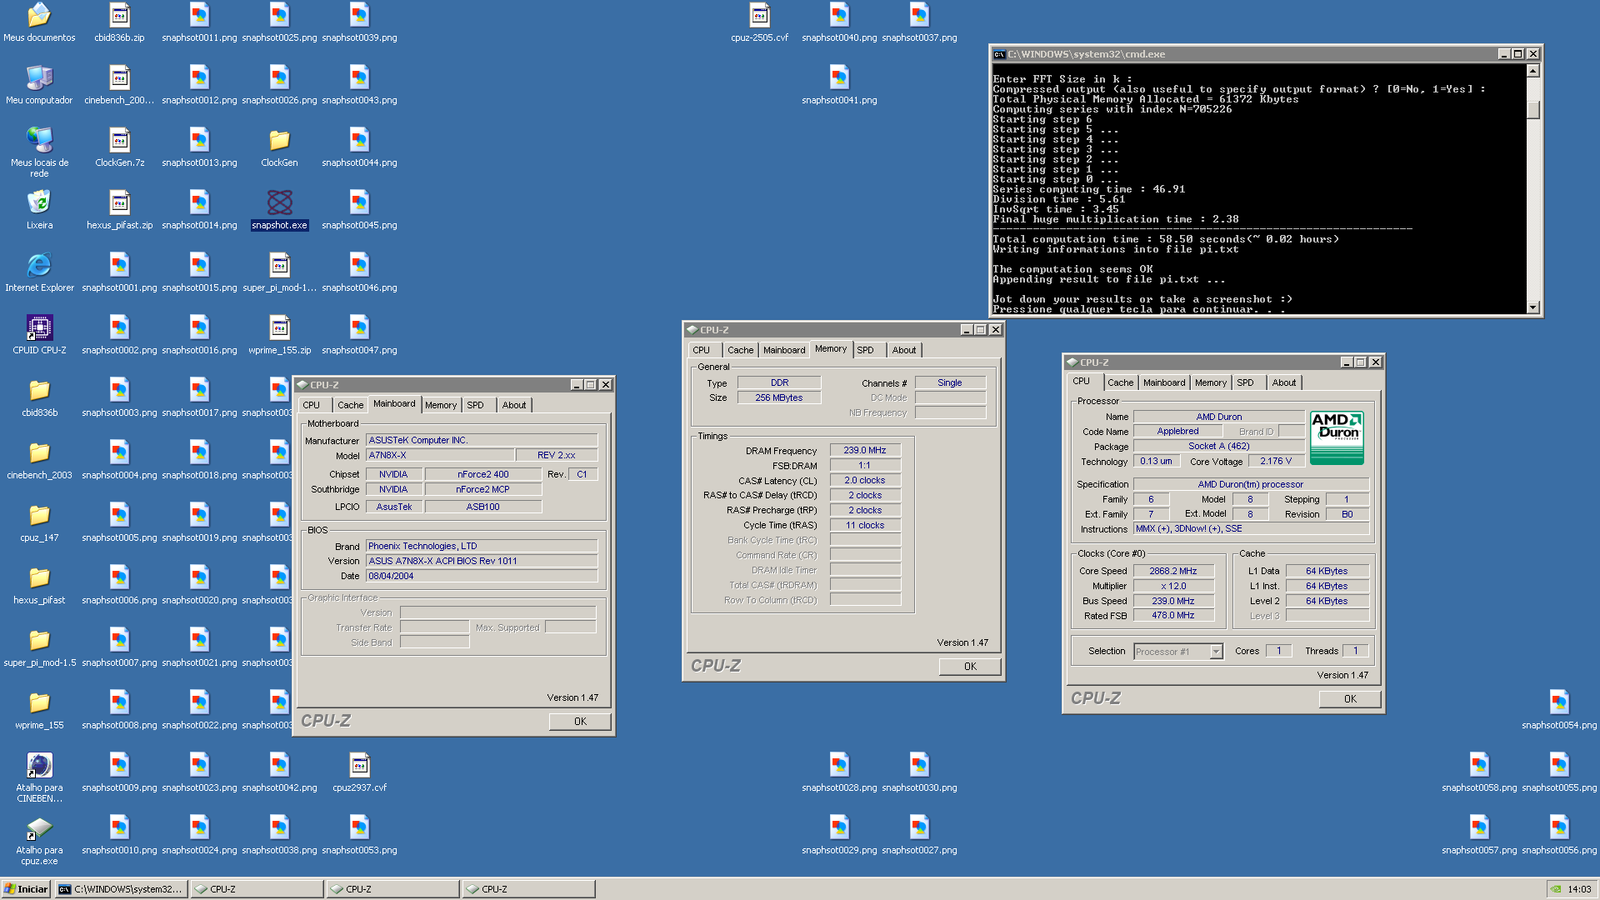Open the hexus_pifast folder
Screen dimensions: 1600x900
click(39, 580)
